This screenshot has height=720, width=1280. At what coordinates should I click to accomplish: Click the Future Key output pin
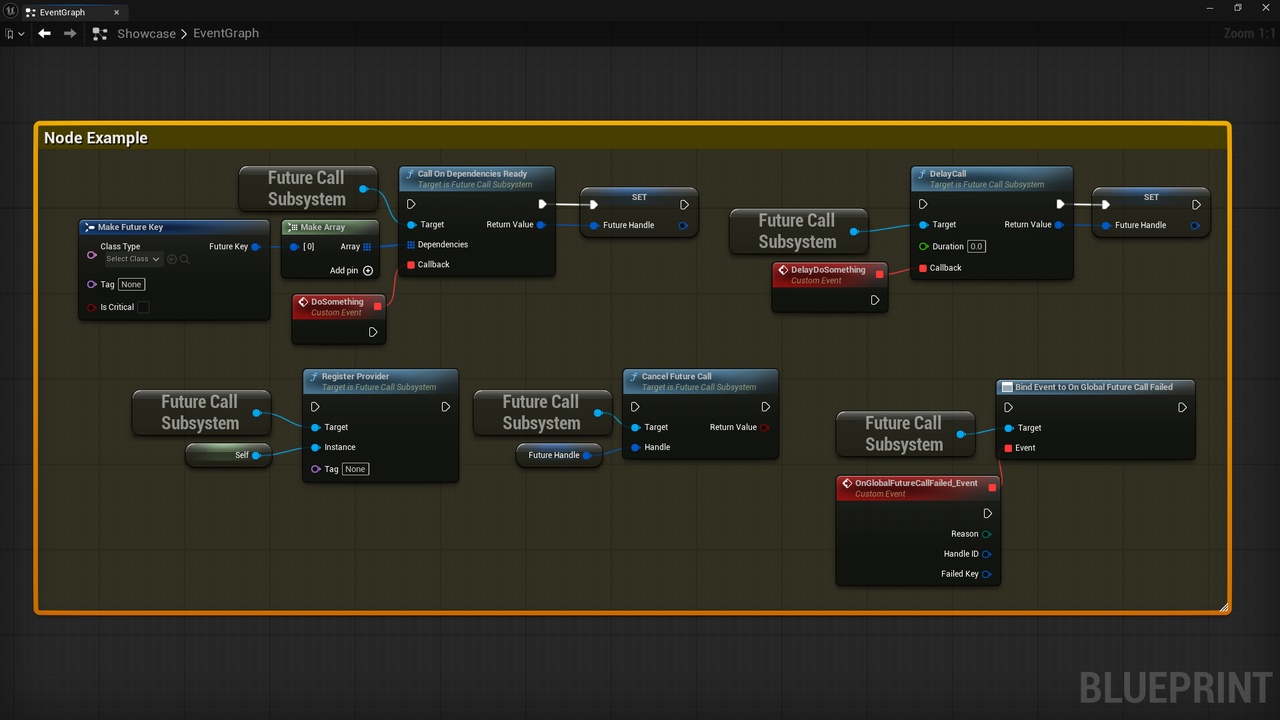tap(256, 246)
